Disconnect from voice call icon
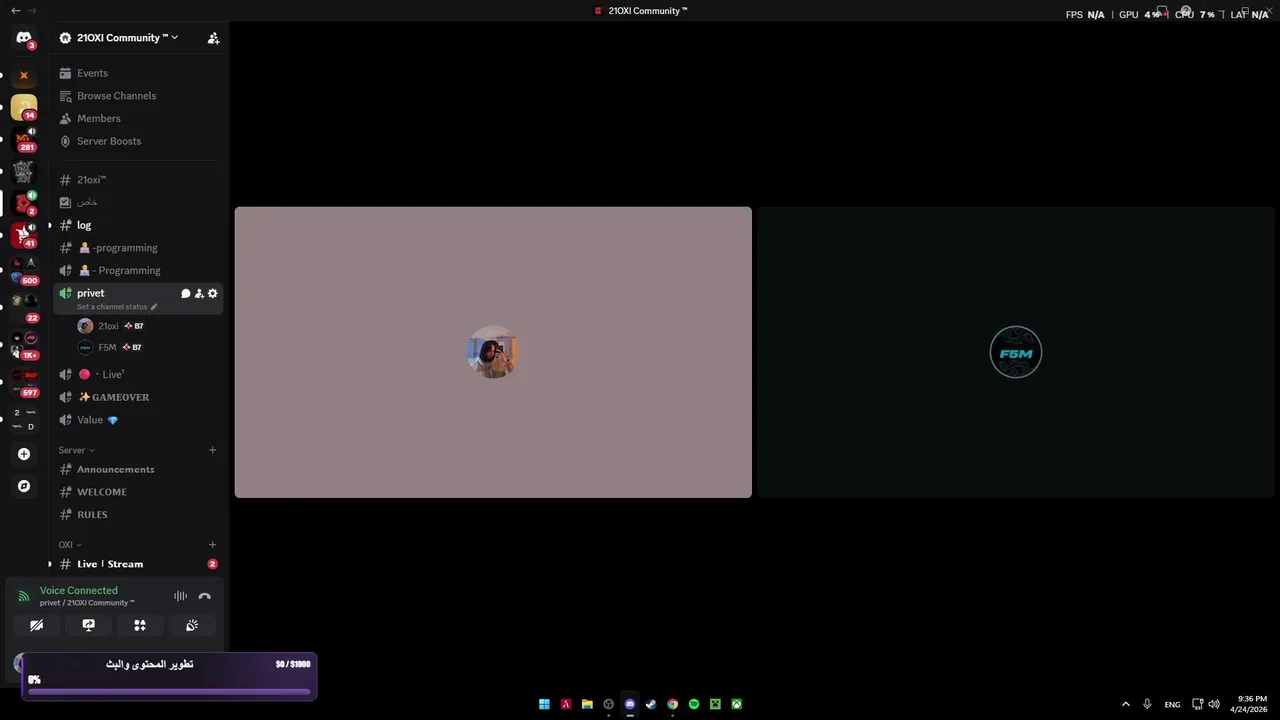This screenshot has width=1280, height=720. click(204, 596)
